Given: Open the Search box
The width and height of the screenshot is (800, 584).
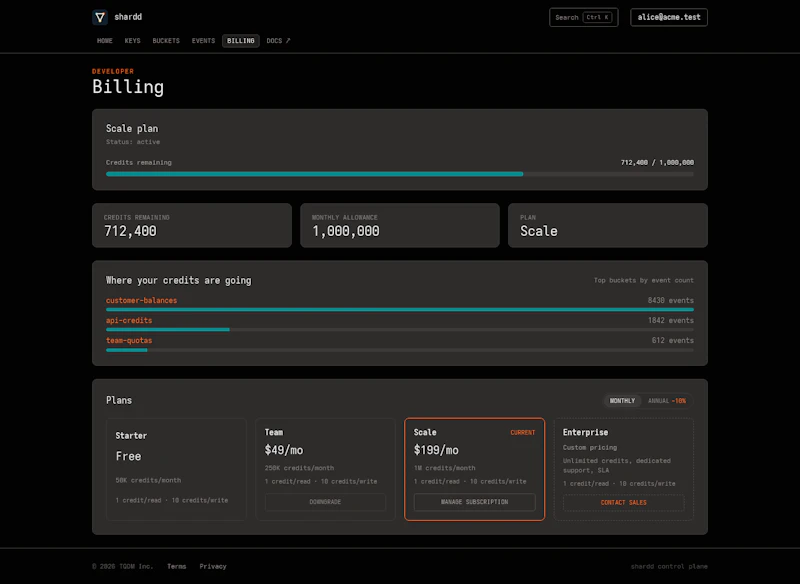Looking at the screenshot, I should [584, 17].
